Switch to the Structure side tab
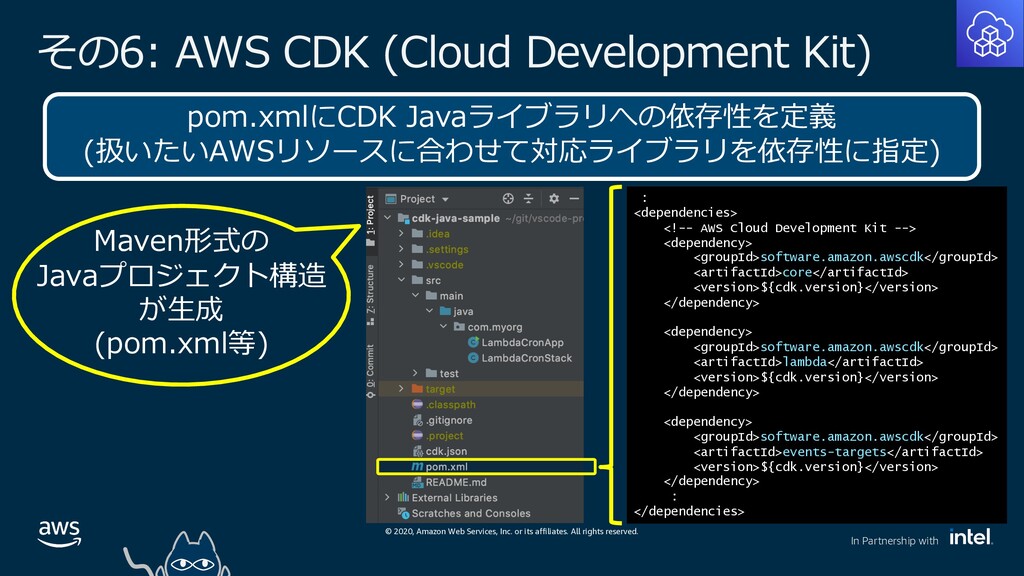The image size is (1024, 576). click(370, 295)
